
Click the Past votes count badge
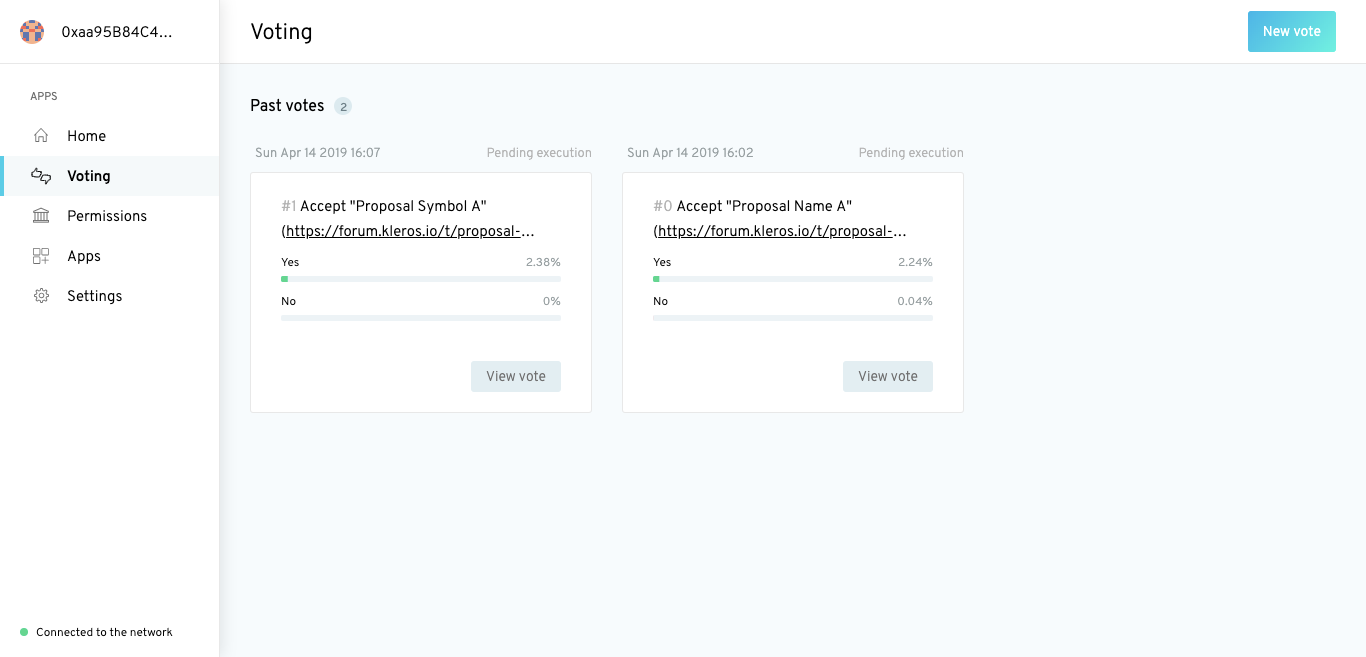click(x=343, y=106)
